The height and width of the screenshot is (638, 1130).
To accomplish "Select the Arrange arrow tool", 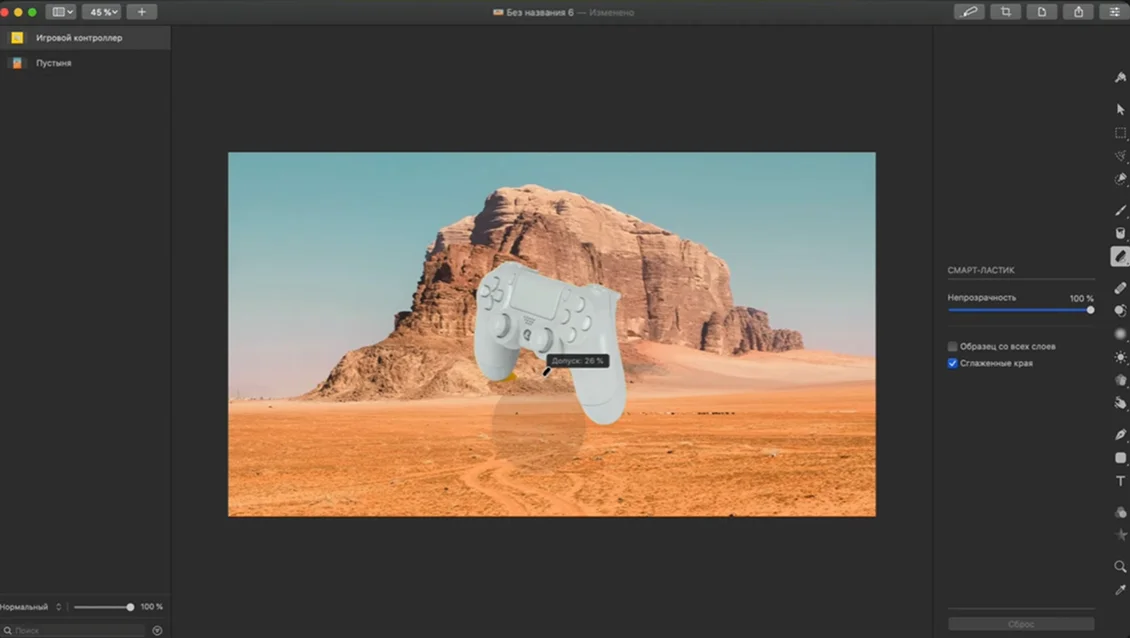I will 1120,109.
